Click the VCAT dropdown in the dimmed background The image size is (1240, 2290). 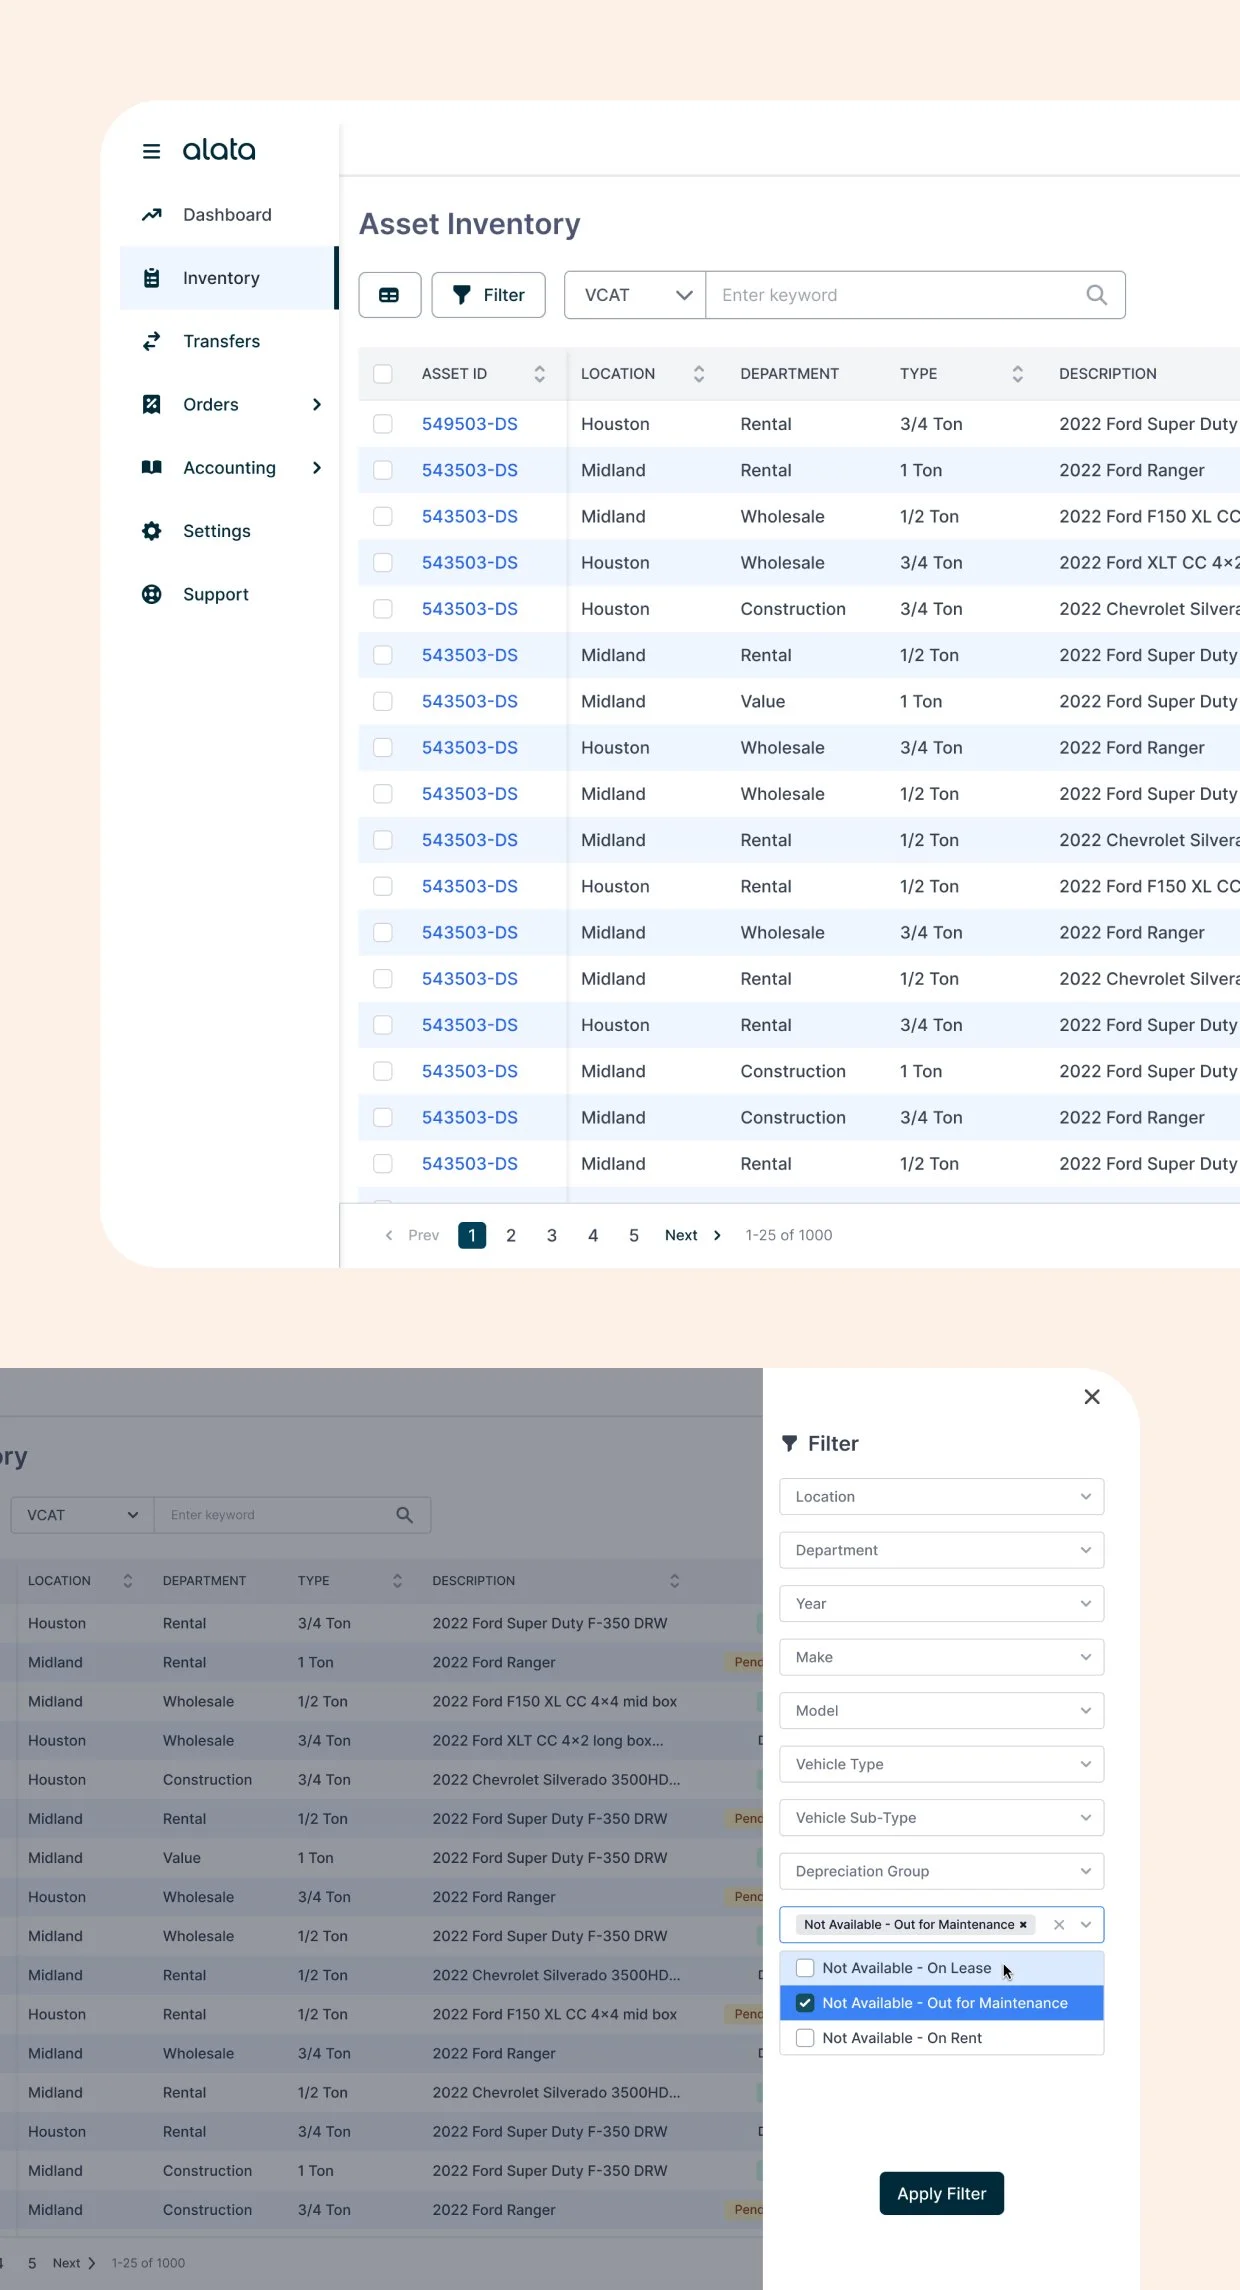[82, 1515]
